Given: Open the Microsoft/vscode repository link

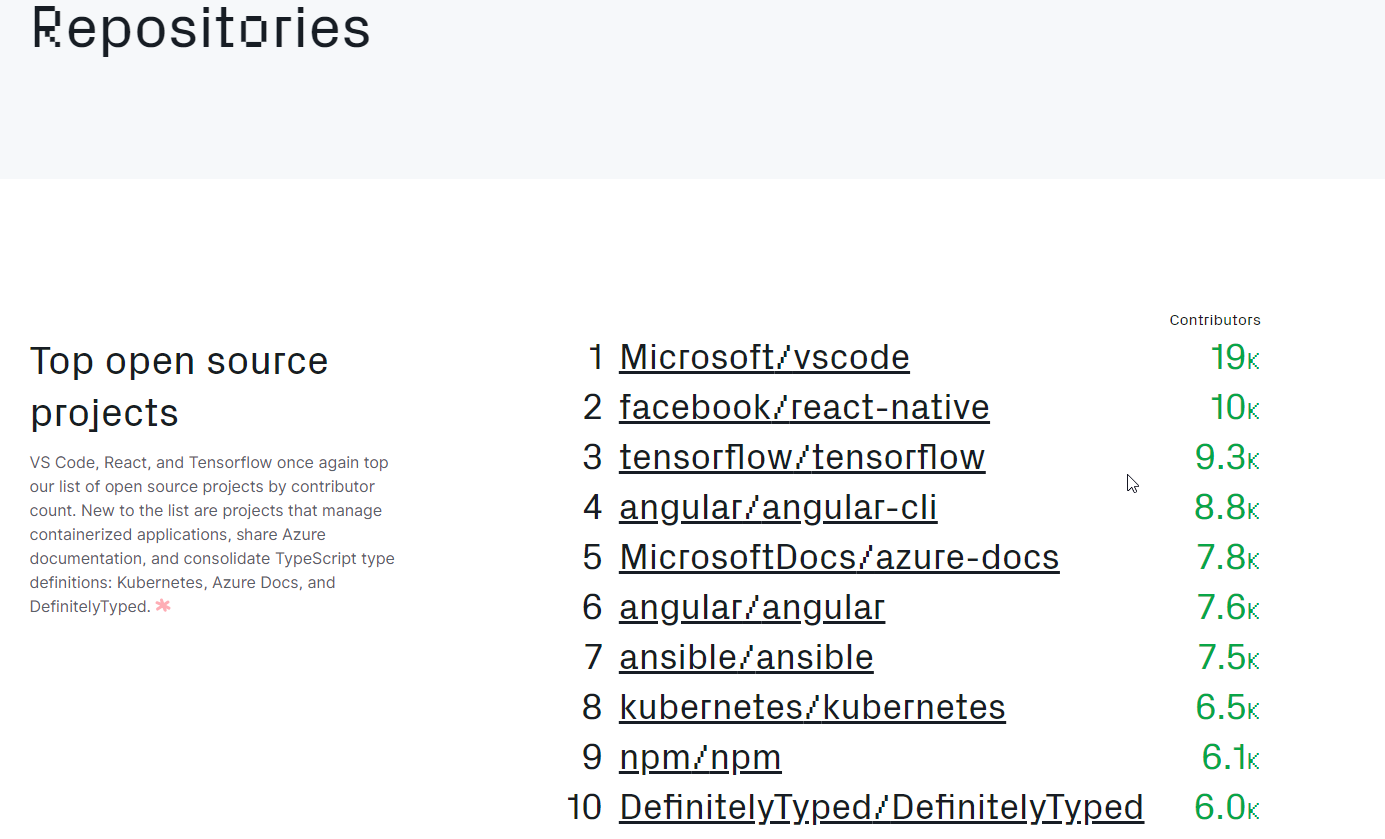Looking at the screenshot, I should (x=764, y=357).
